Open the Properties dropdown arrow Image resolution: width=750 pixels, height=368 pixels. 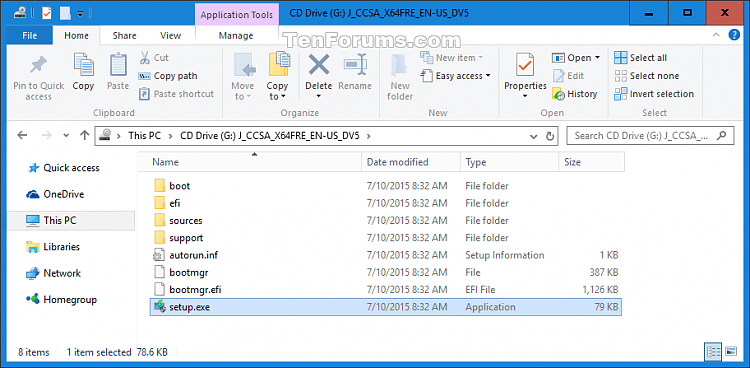[x=525, y=97]
